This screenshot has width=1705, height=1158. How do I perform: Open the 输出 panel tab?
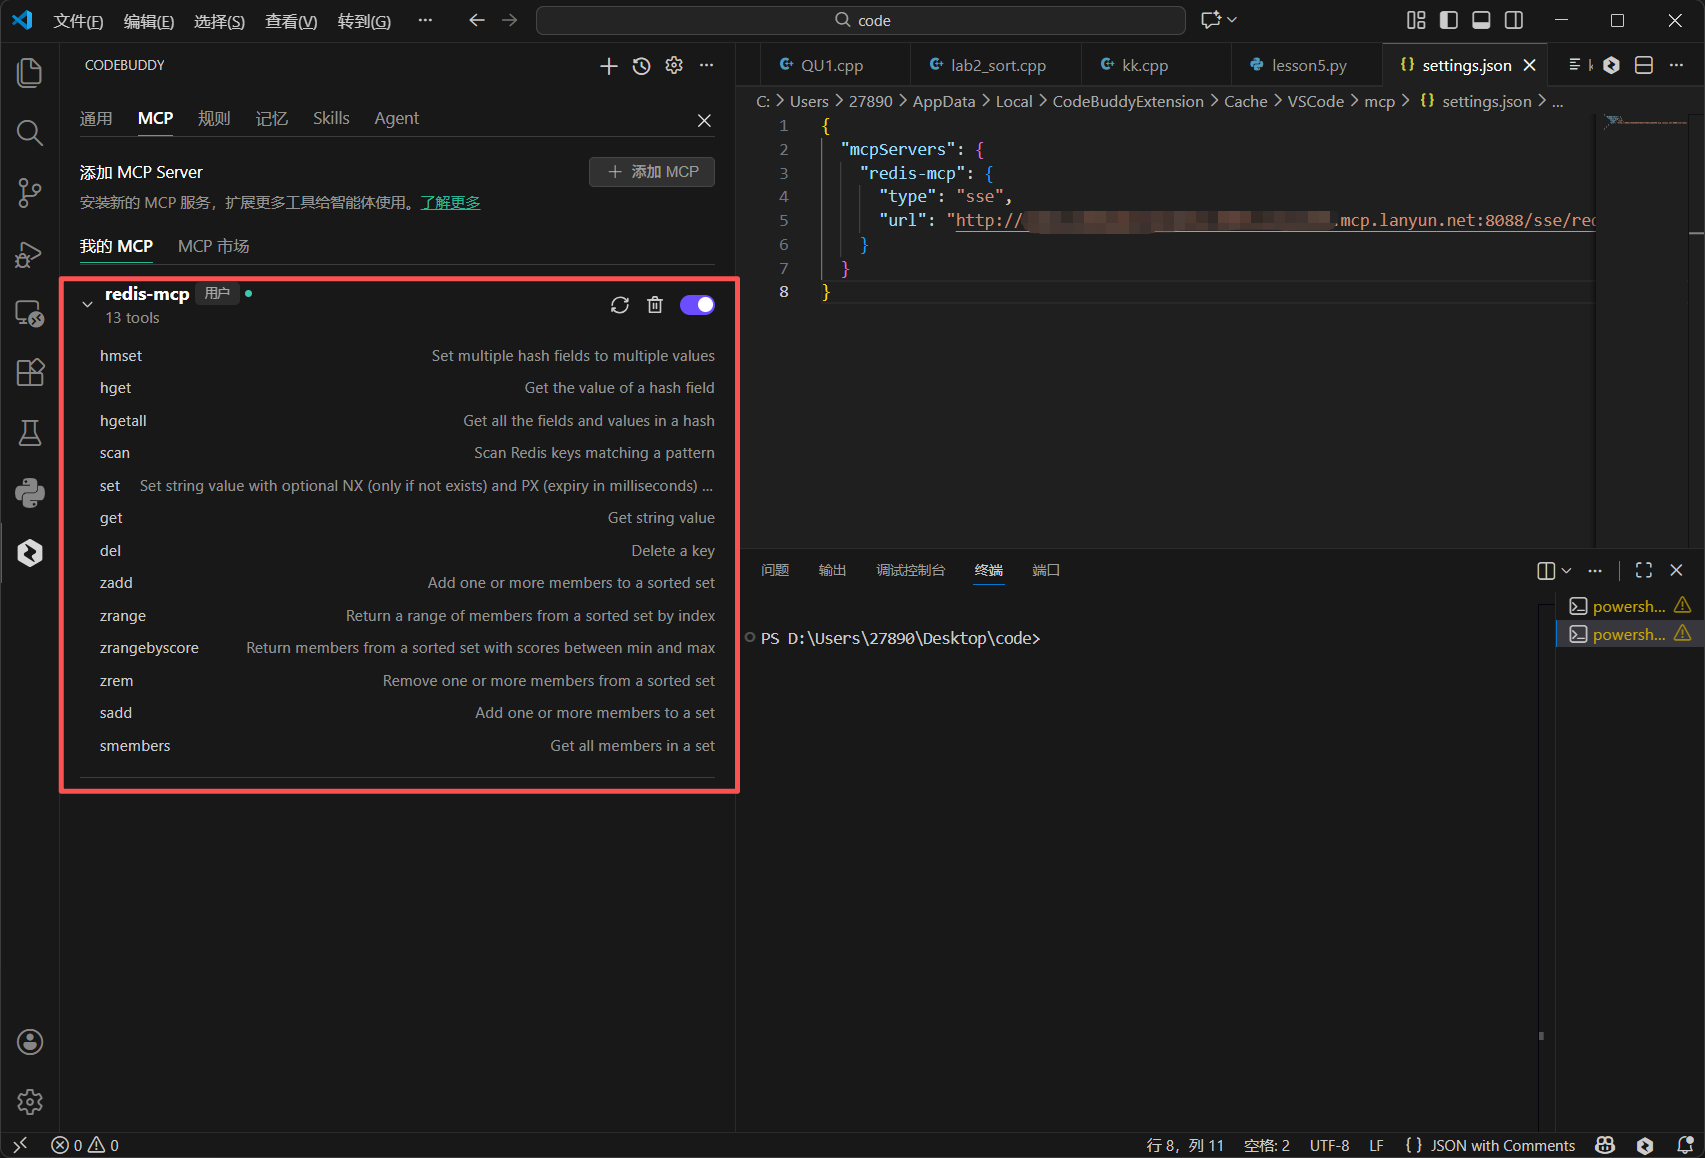[x=832, y=570]
